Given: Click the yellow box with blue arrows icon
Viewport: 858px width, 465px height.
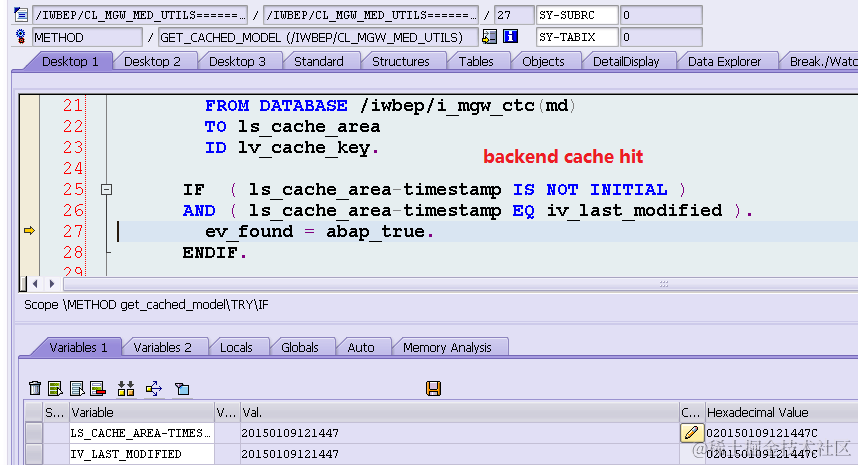Looking at the screenshot, I should [x=154, y=388].
